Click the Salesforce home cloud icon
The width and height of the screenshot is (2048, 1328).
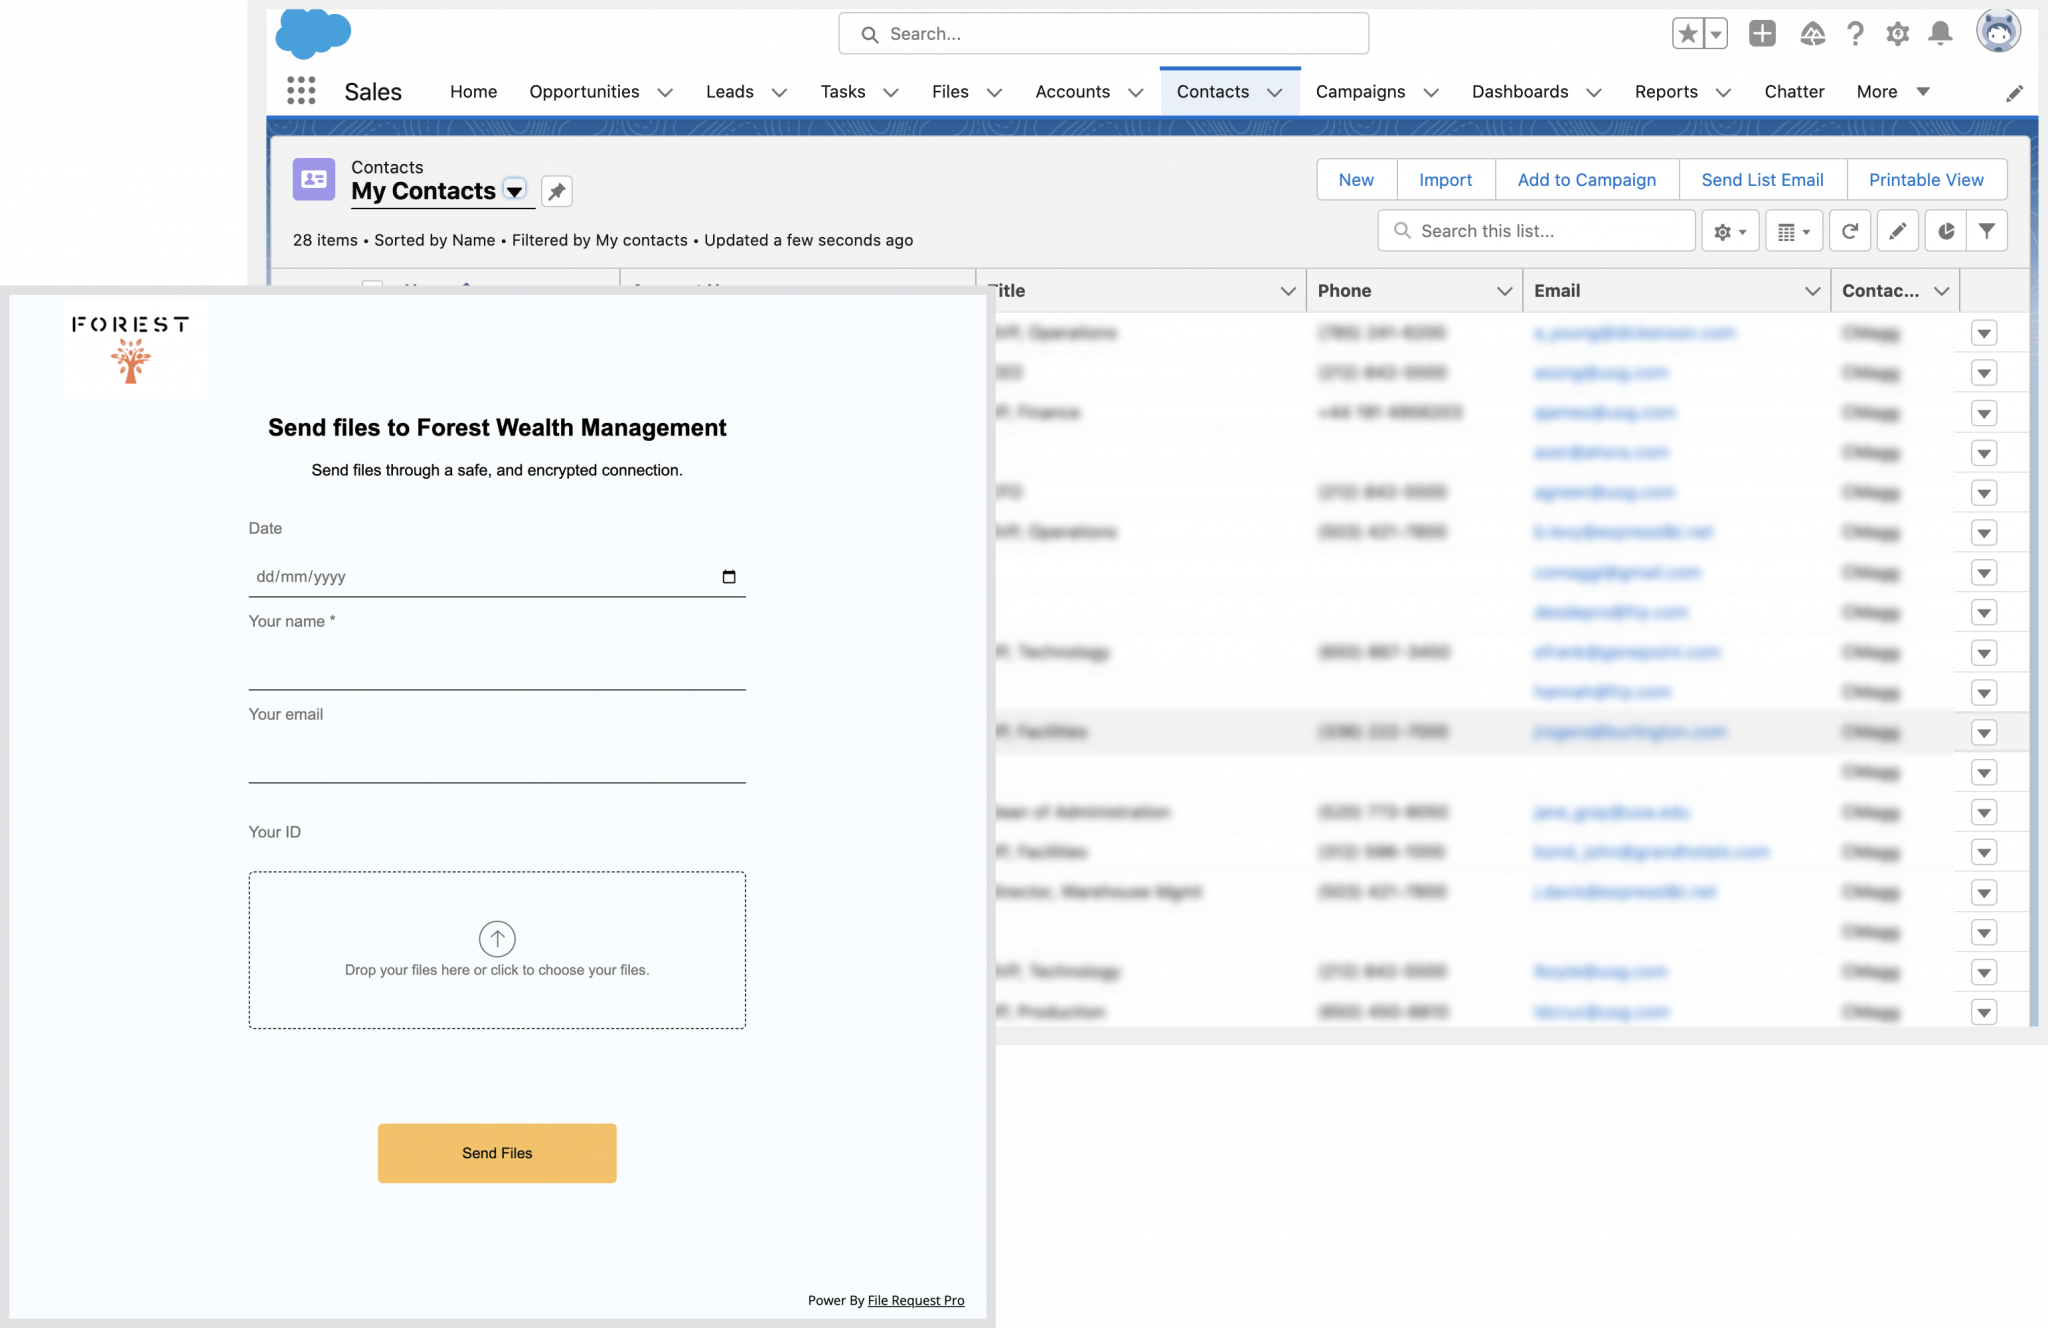coord(313,33)
